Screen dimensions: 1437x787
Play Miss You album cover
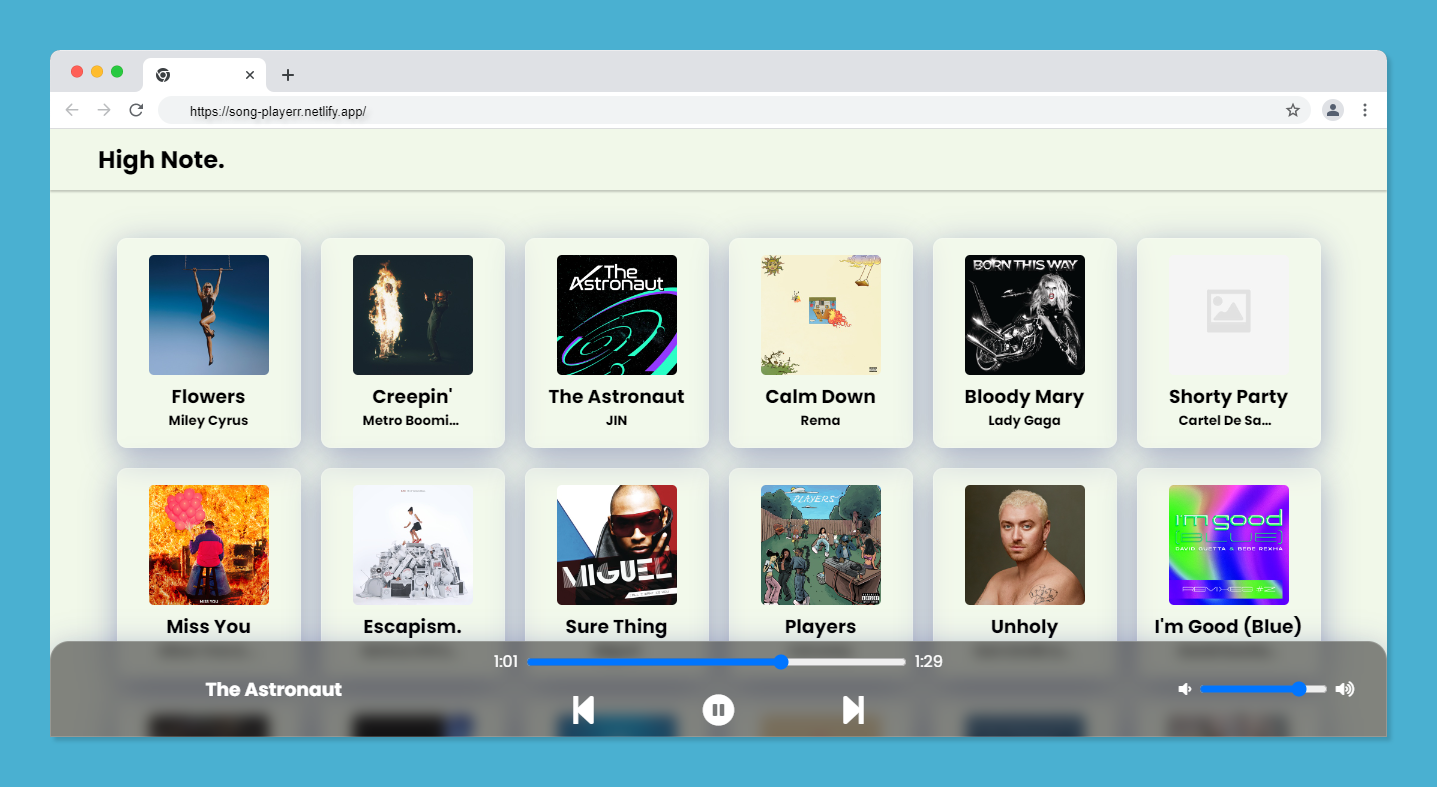click(209, 545)
